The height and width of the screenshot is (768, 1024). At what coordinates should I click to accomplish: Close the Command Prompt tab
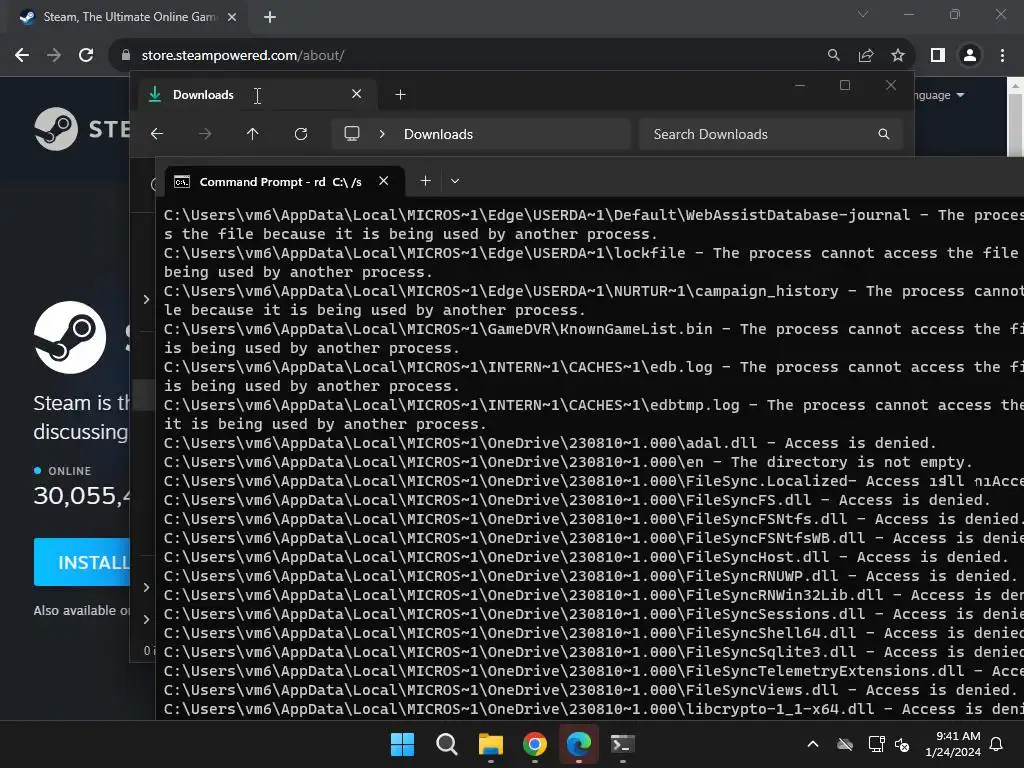click(383, 181)
